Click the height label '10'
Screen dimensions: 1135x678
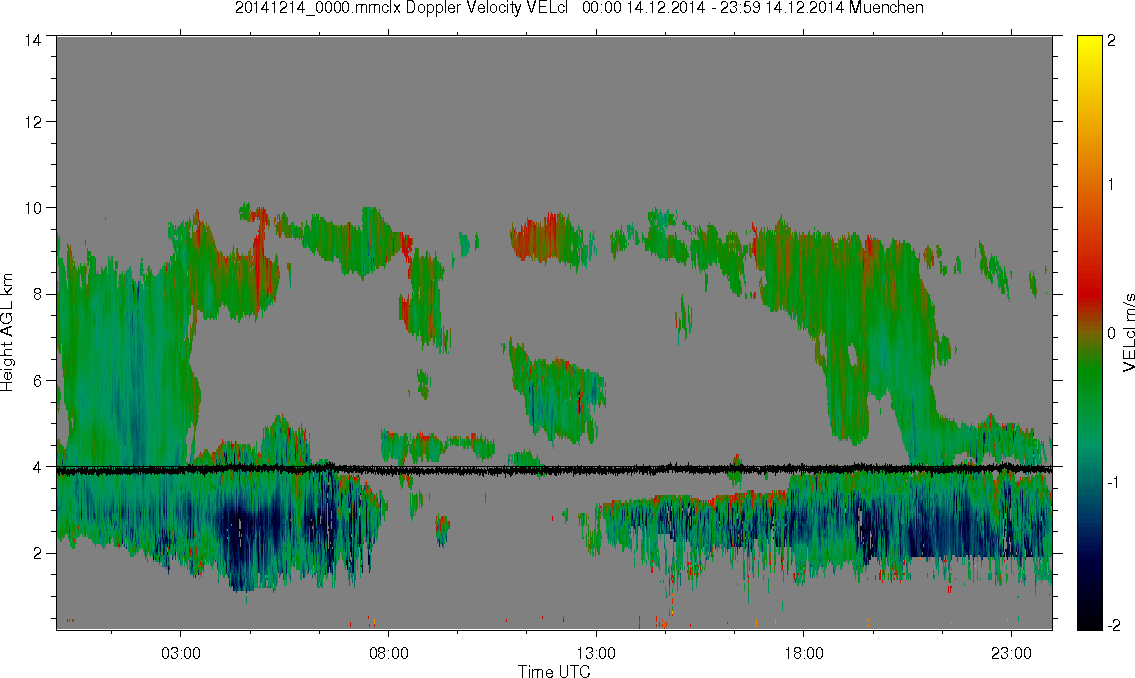pos(33,208)
